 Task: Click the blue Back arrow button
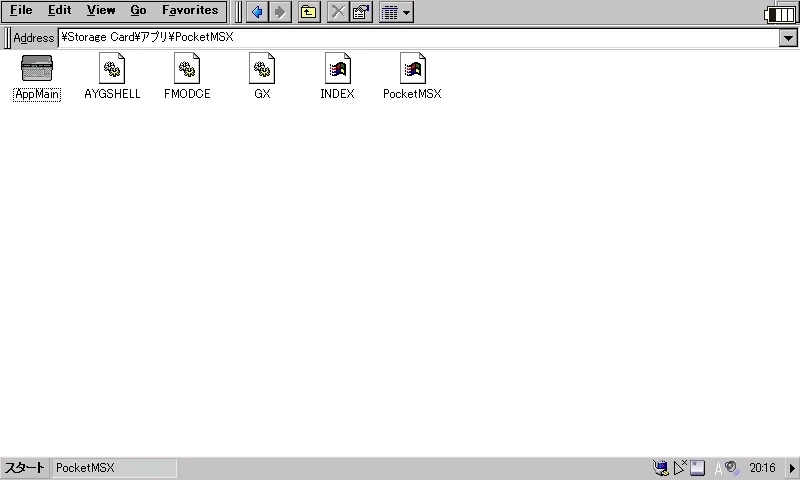[258, 12]
